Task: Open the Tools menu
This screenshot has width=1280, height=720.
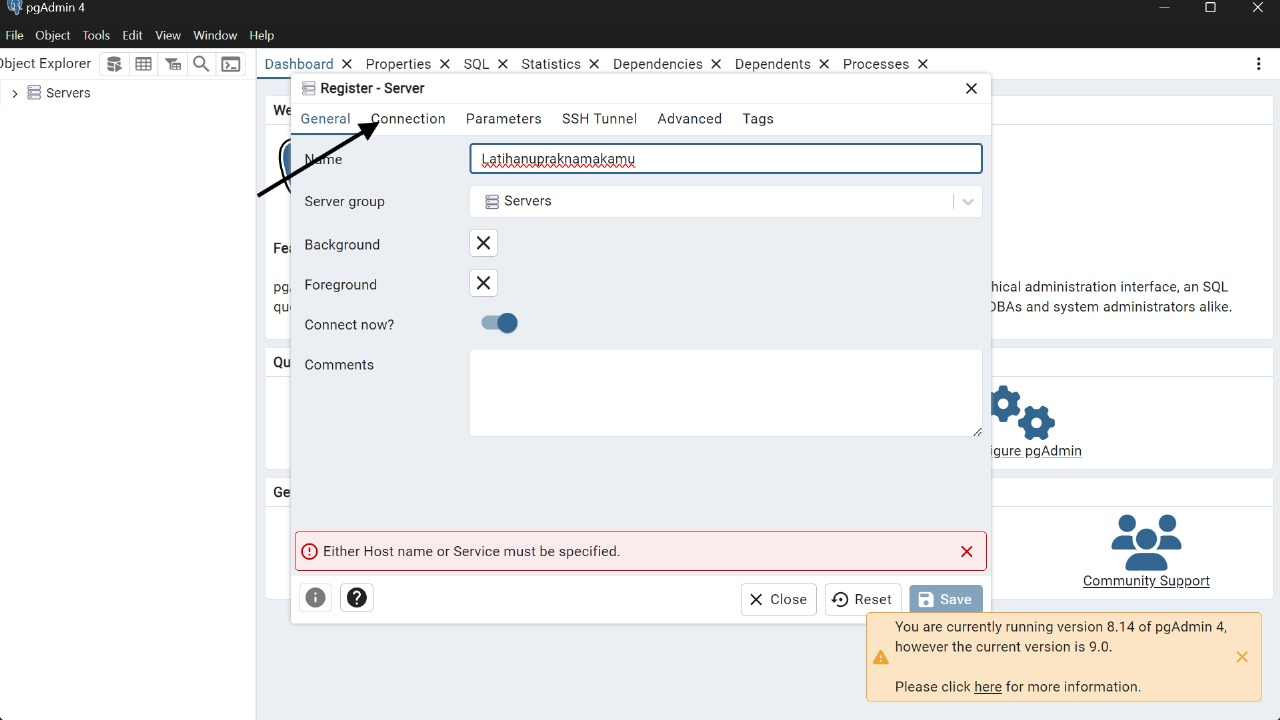Action: [96, 35]
